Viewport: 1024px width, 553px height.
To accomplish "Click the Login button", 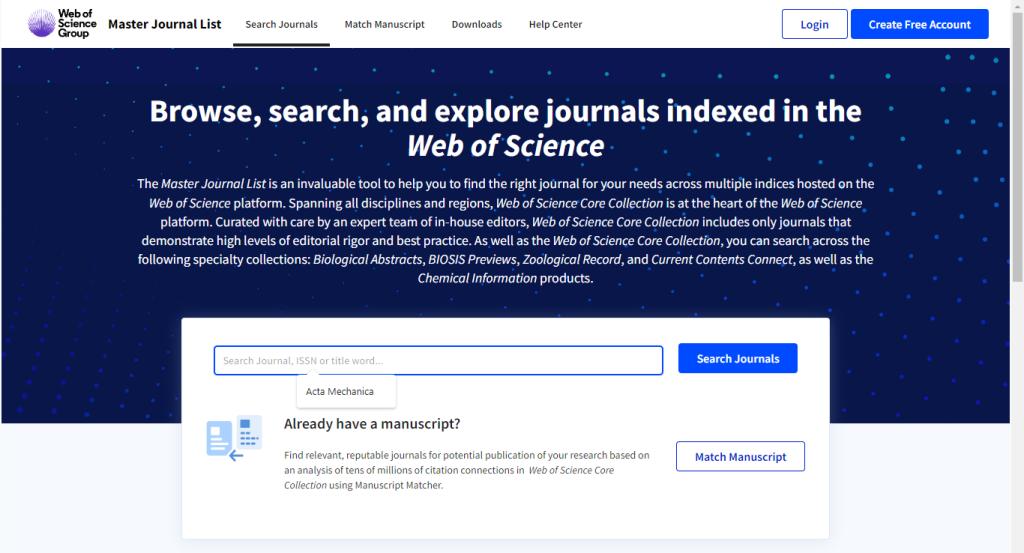I will (814, 24).
